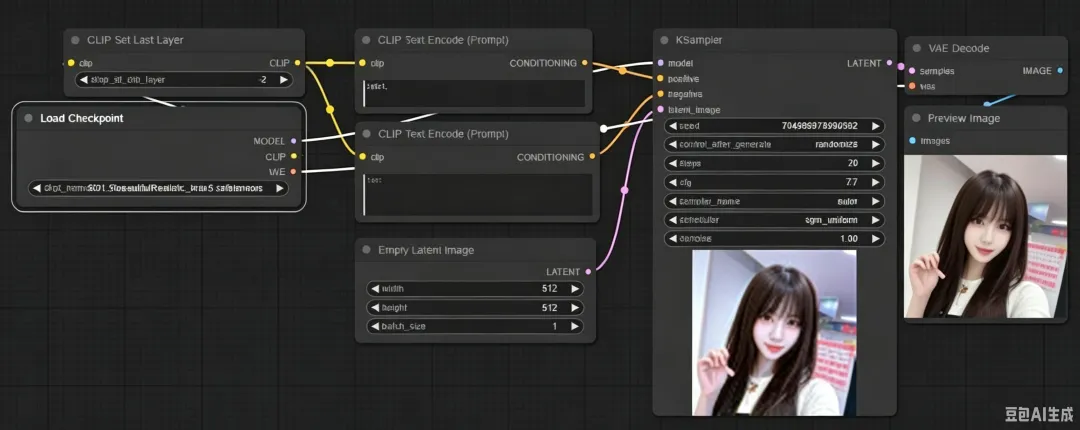Decrease the steps value with left arrow

pos(672,164)
